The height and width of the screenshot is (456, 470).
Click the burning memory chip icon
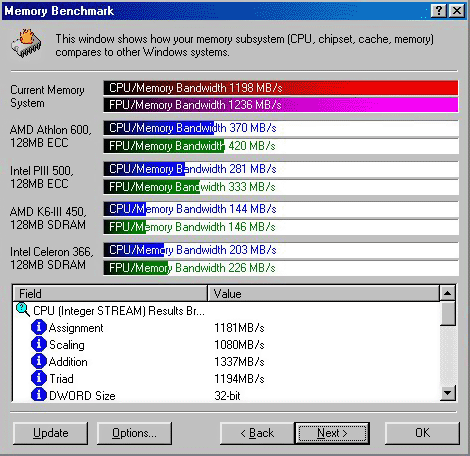click(26, 43)
